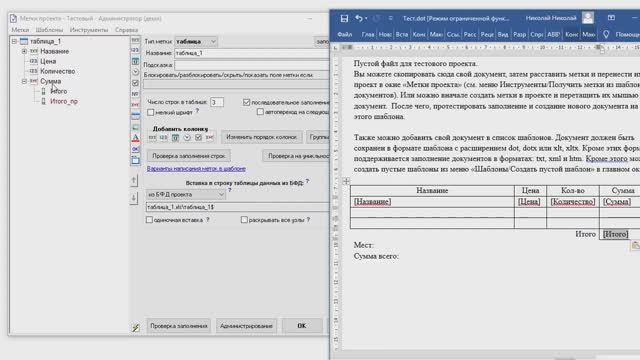Open Ribbon Display Options in Word title bar

[611, 18]
